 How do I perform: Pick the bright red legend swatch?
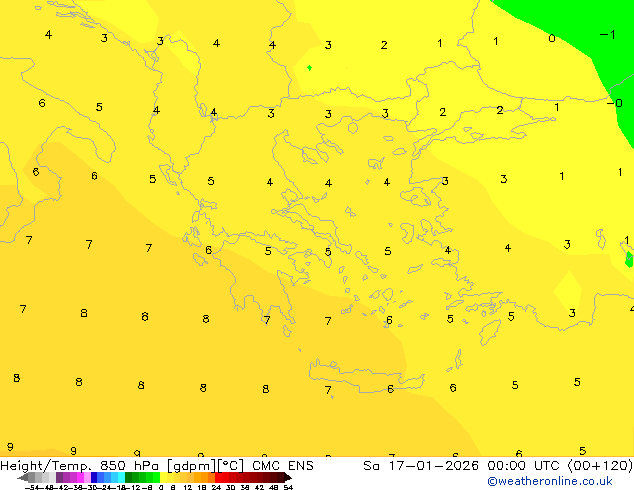(218, 477)
